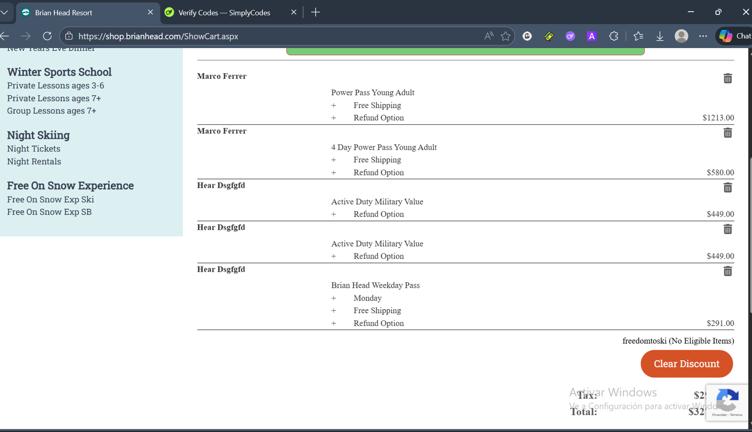The width and height of the screenshot is (752, 432).
Task: Open Read aloud icon in address bar
Action: [489, 36]
